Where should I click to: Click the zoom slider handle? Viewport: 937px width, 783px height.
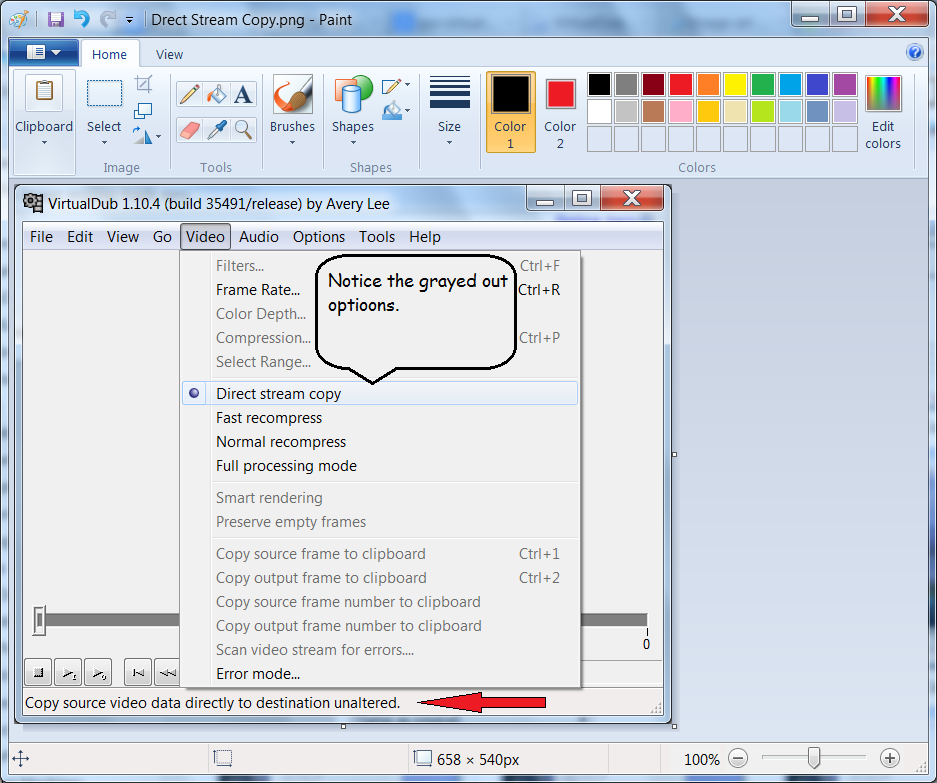[813, 757]
